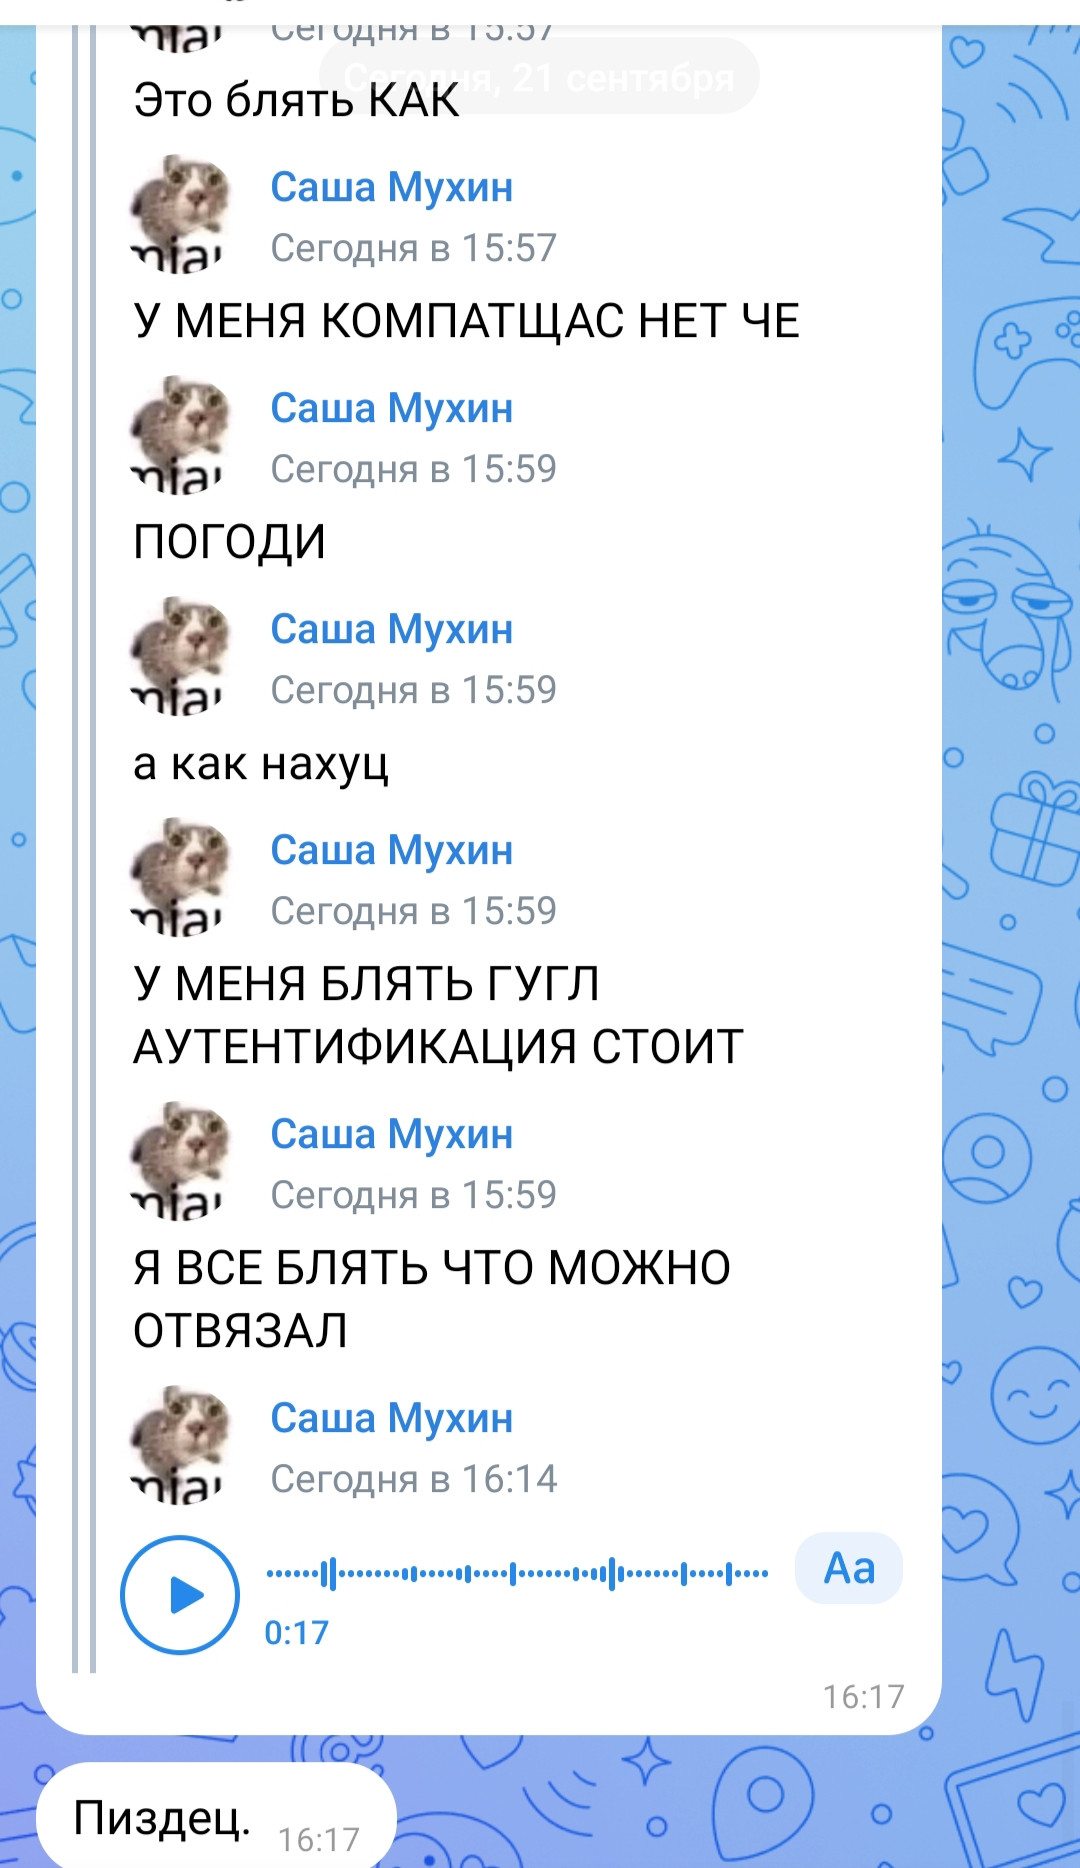Screen dimensions: 1080x1868
Task: Tap the 'Пиздец.' message bubble
Action: (x=216, y=1816)
